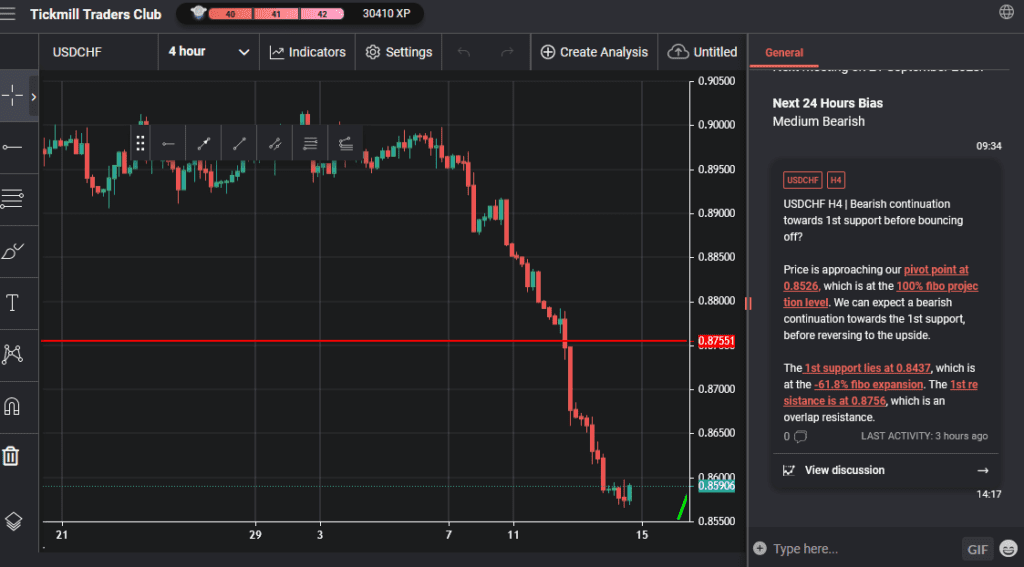Open the Indicators menu
1024x567 pixels.
307,52
